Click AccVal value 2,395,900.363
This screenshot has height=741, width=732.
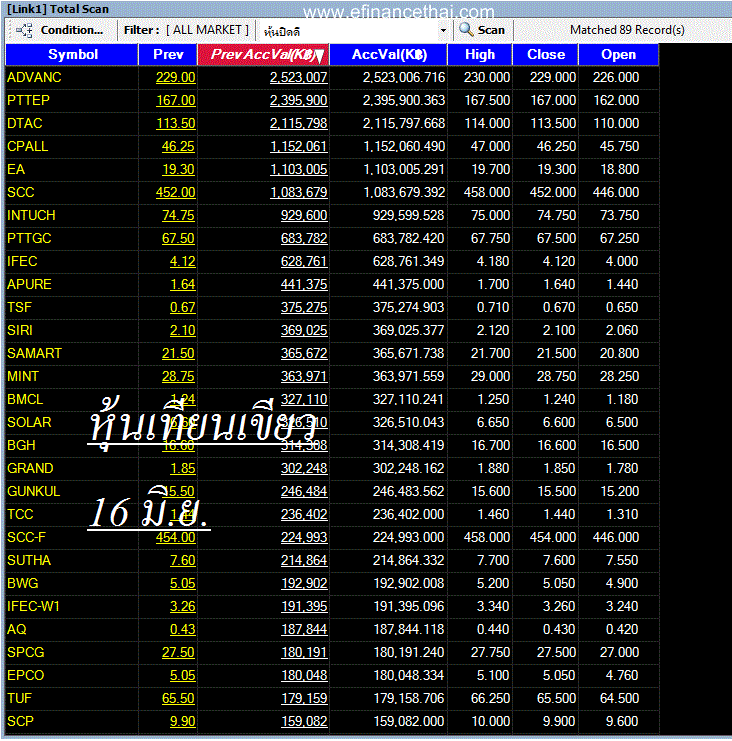404,101
